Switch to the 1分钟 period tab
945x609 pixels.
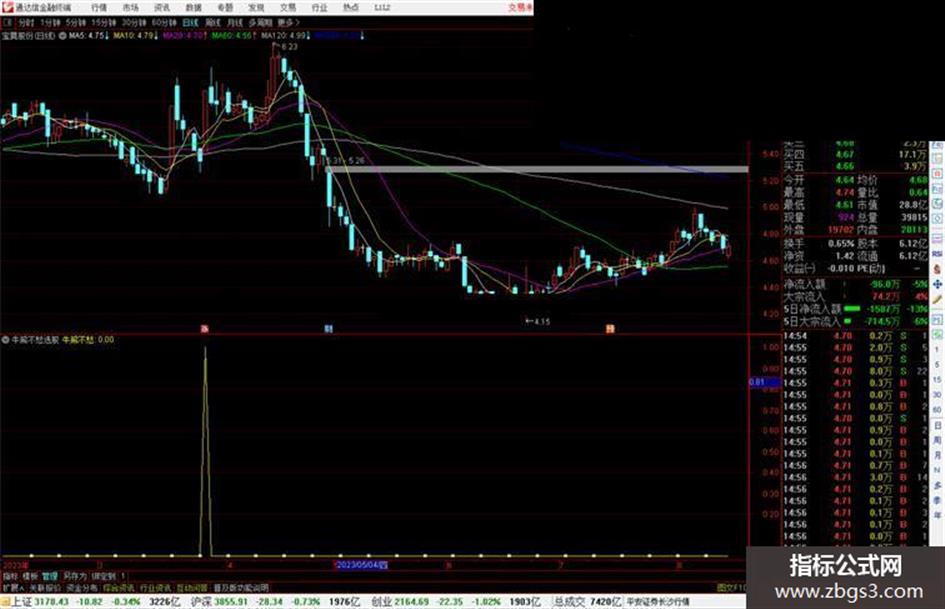50,23
